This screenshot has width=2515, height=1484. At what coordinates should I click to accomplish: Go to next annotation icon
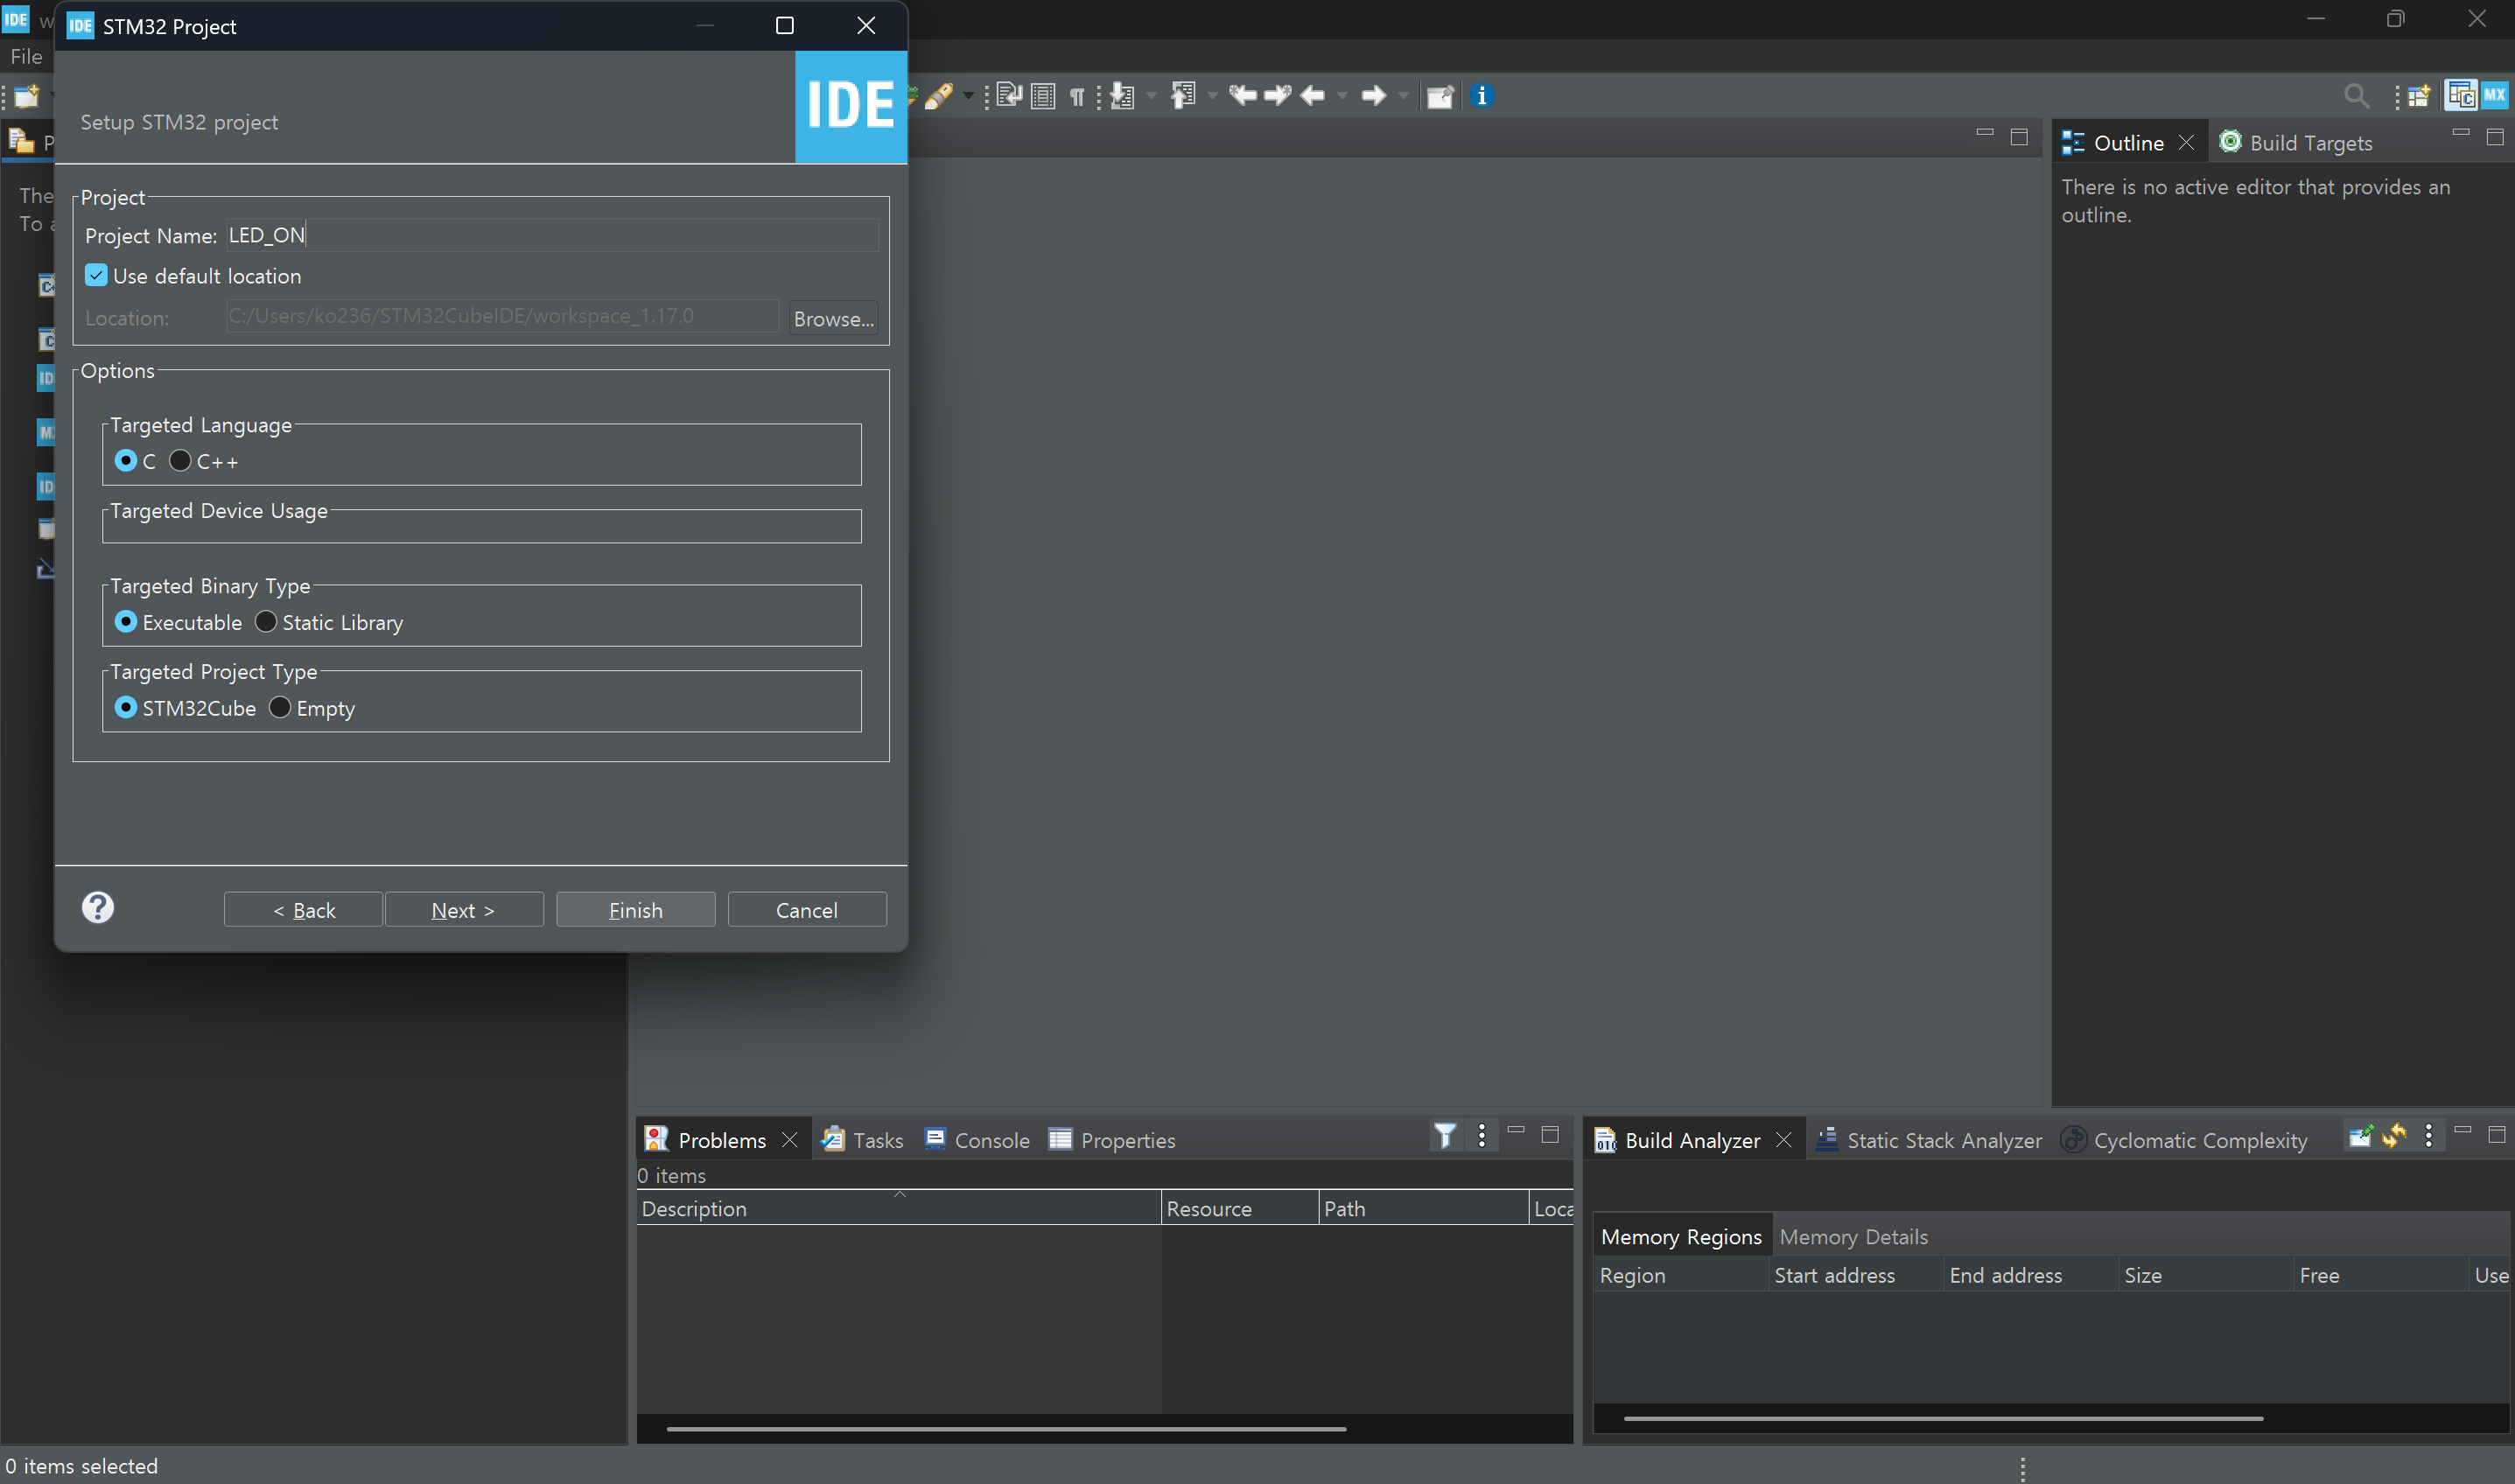coord(1123,96)
